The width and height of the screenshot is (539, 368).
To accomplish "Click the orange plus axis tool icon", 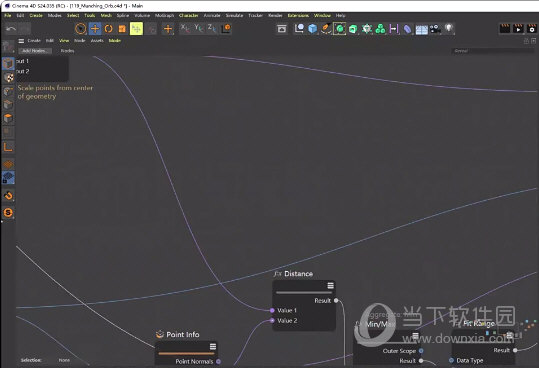I will (168, 29).
